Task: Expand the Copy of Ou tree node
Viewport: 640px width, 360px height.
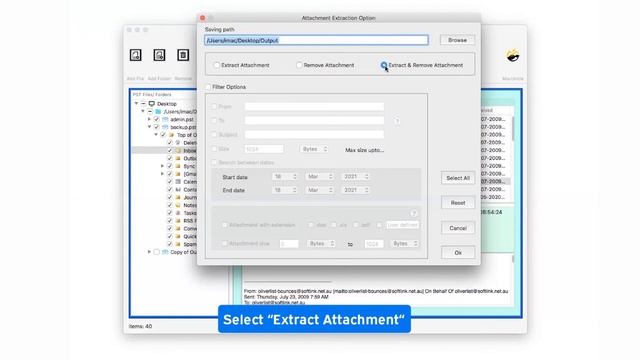Action: [x=149, y=252]
